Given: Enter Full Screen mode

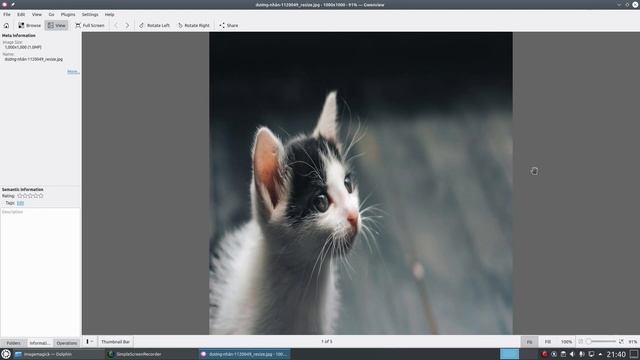Looking at the screenshot, I should pyautogui.click(x=90, y=25).
